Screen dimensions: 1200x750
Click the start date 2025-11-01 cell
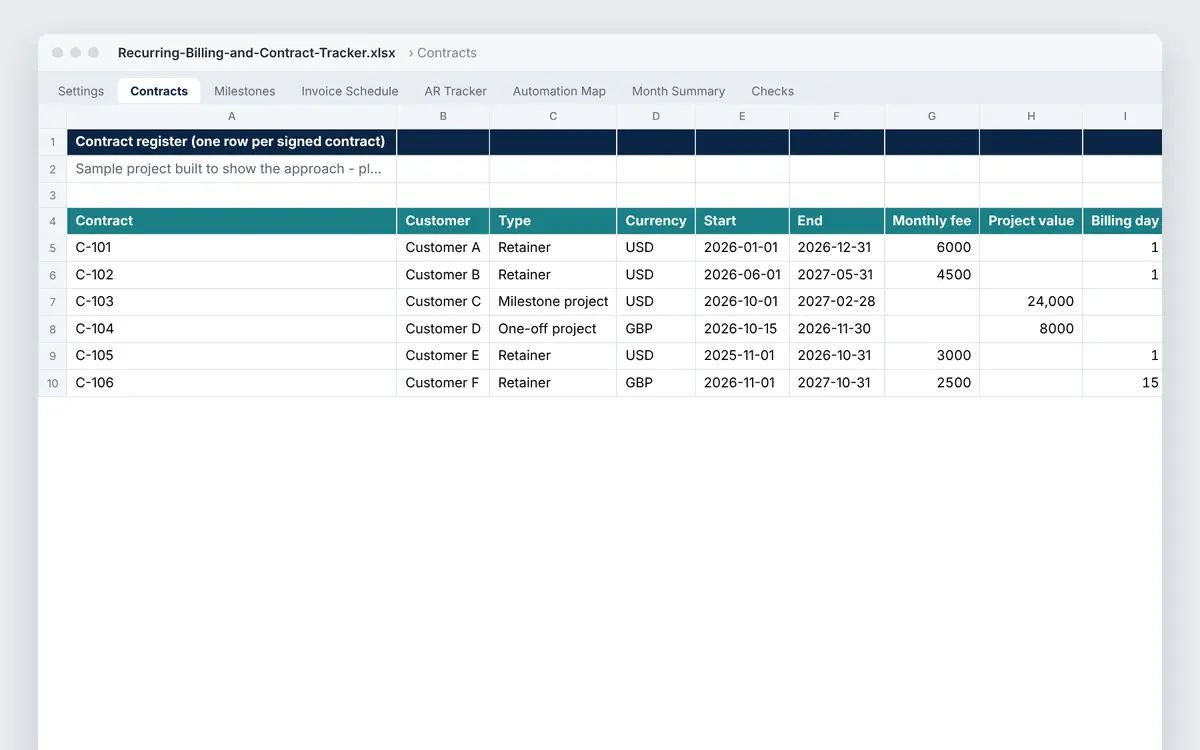742,356
